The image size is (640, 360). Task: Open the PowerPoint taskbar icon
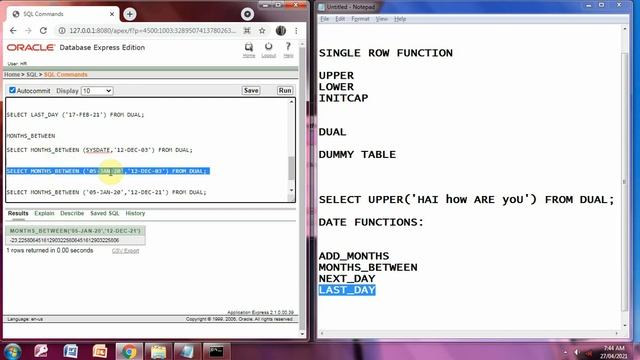coord(100,351)
